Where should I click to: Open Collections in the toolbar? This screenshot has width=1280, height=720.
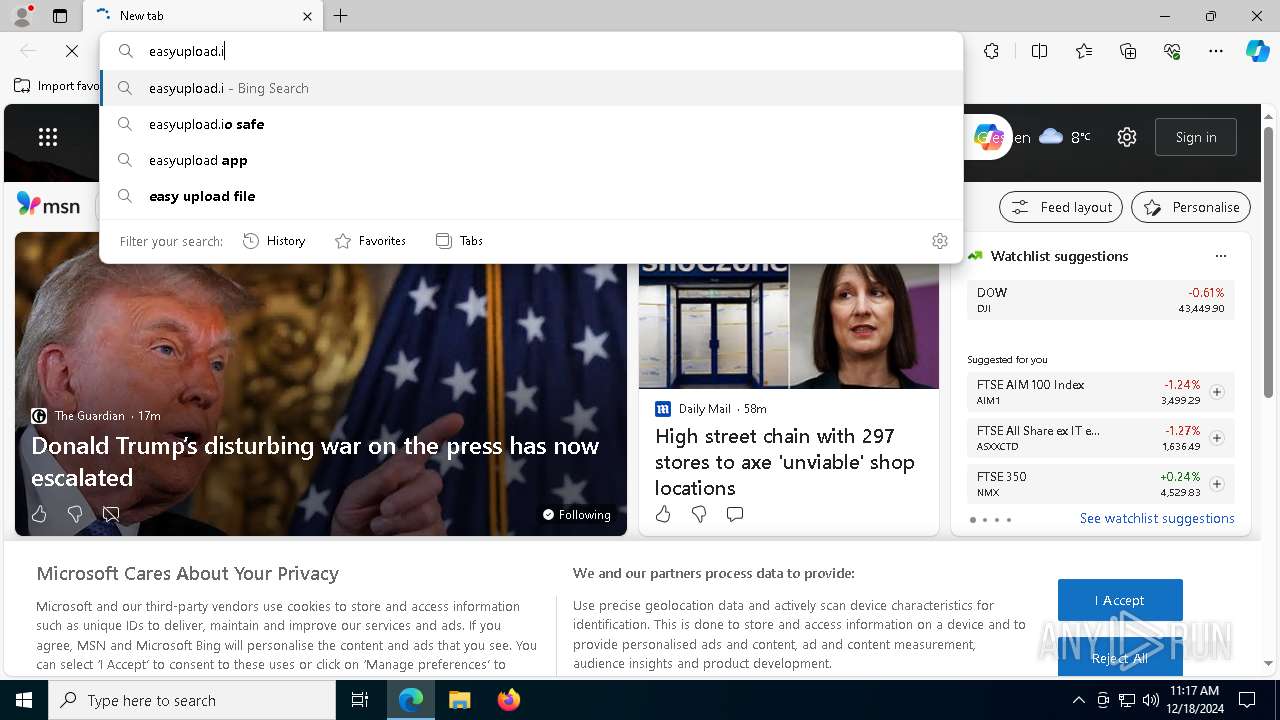pyautogui.click(x=1128, y=51)
